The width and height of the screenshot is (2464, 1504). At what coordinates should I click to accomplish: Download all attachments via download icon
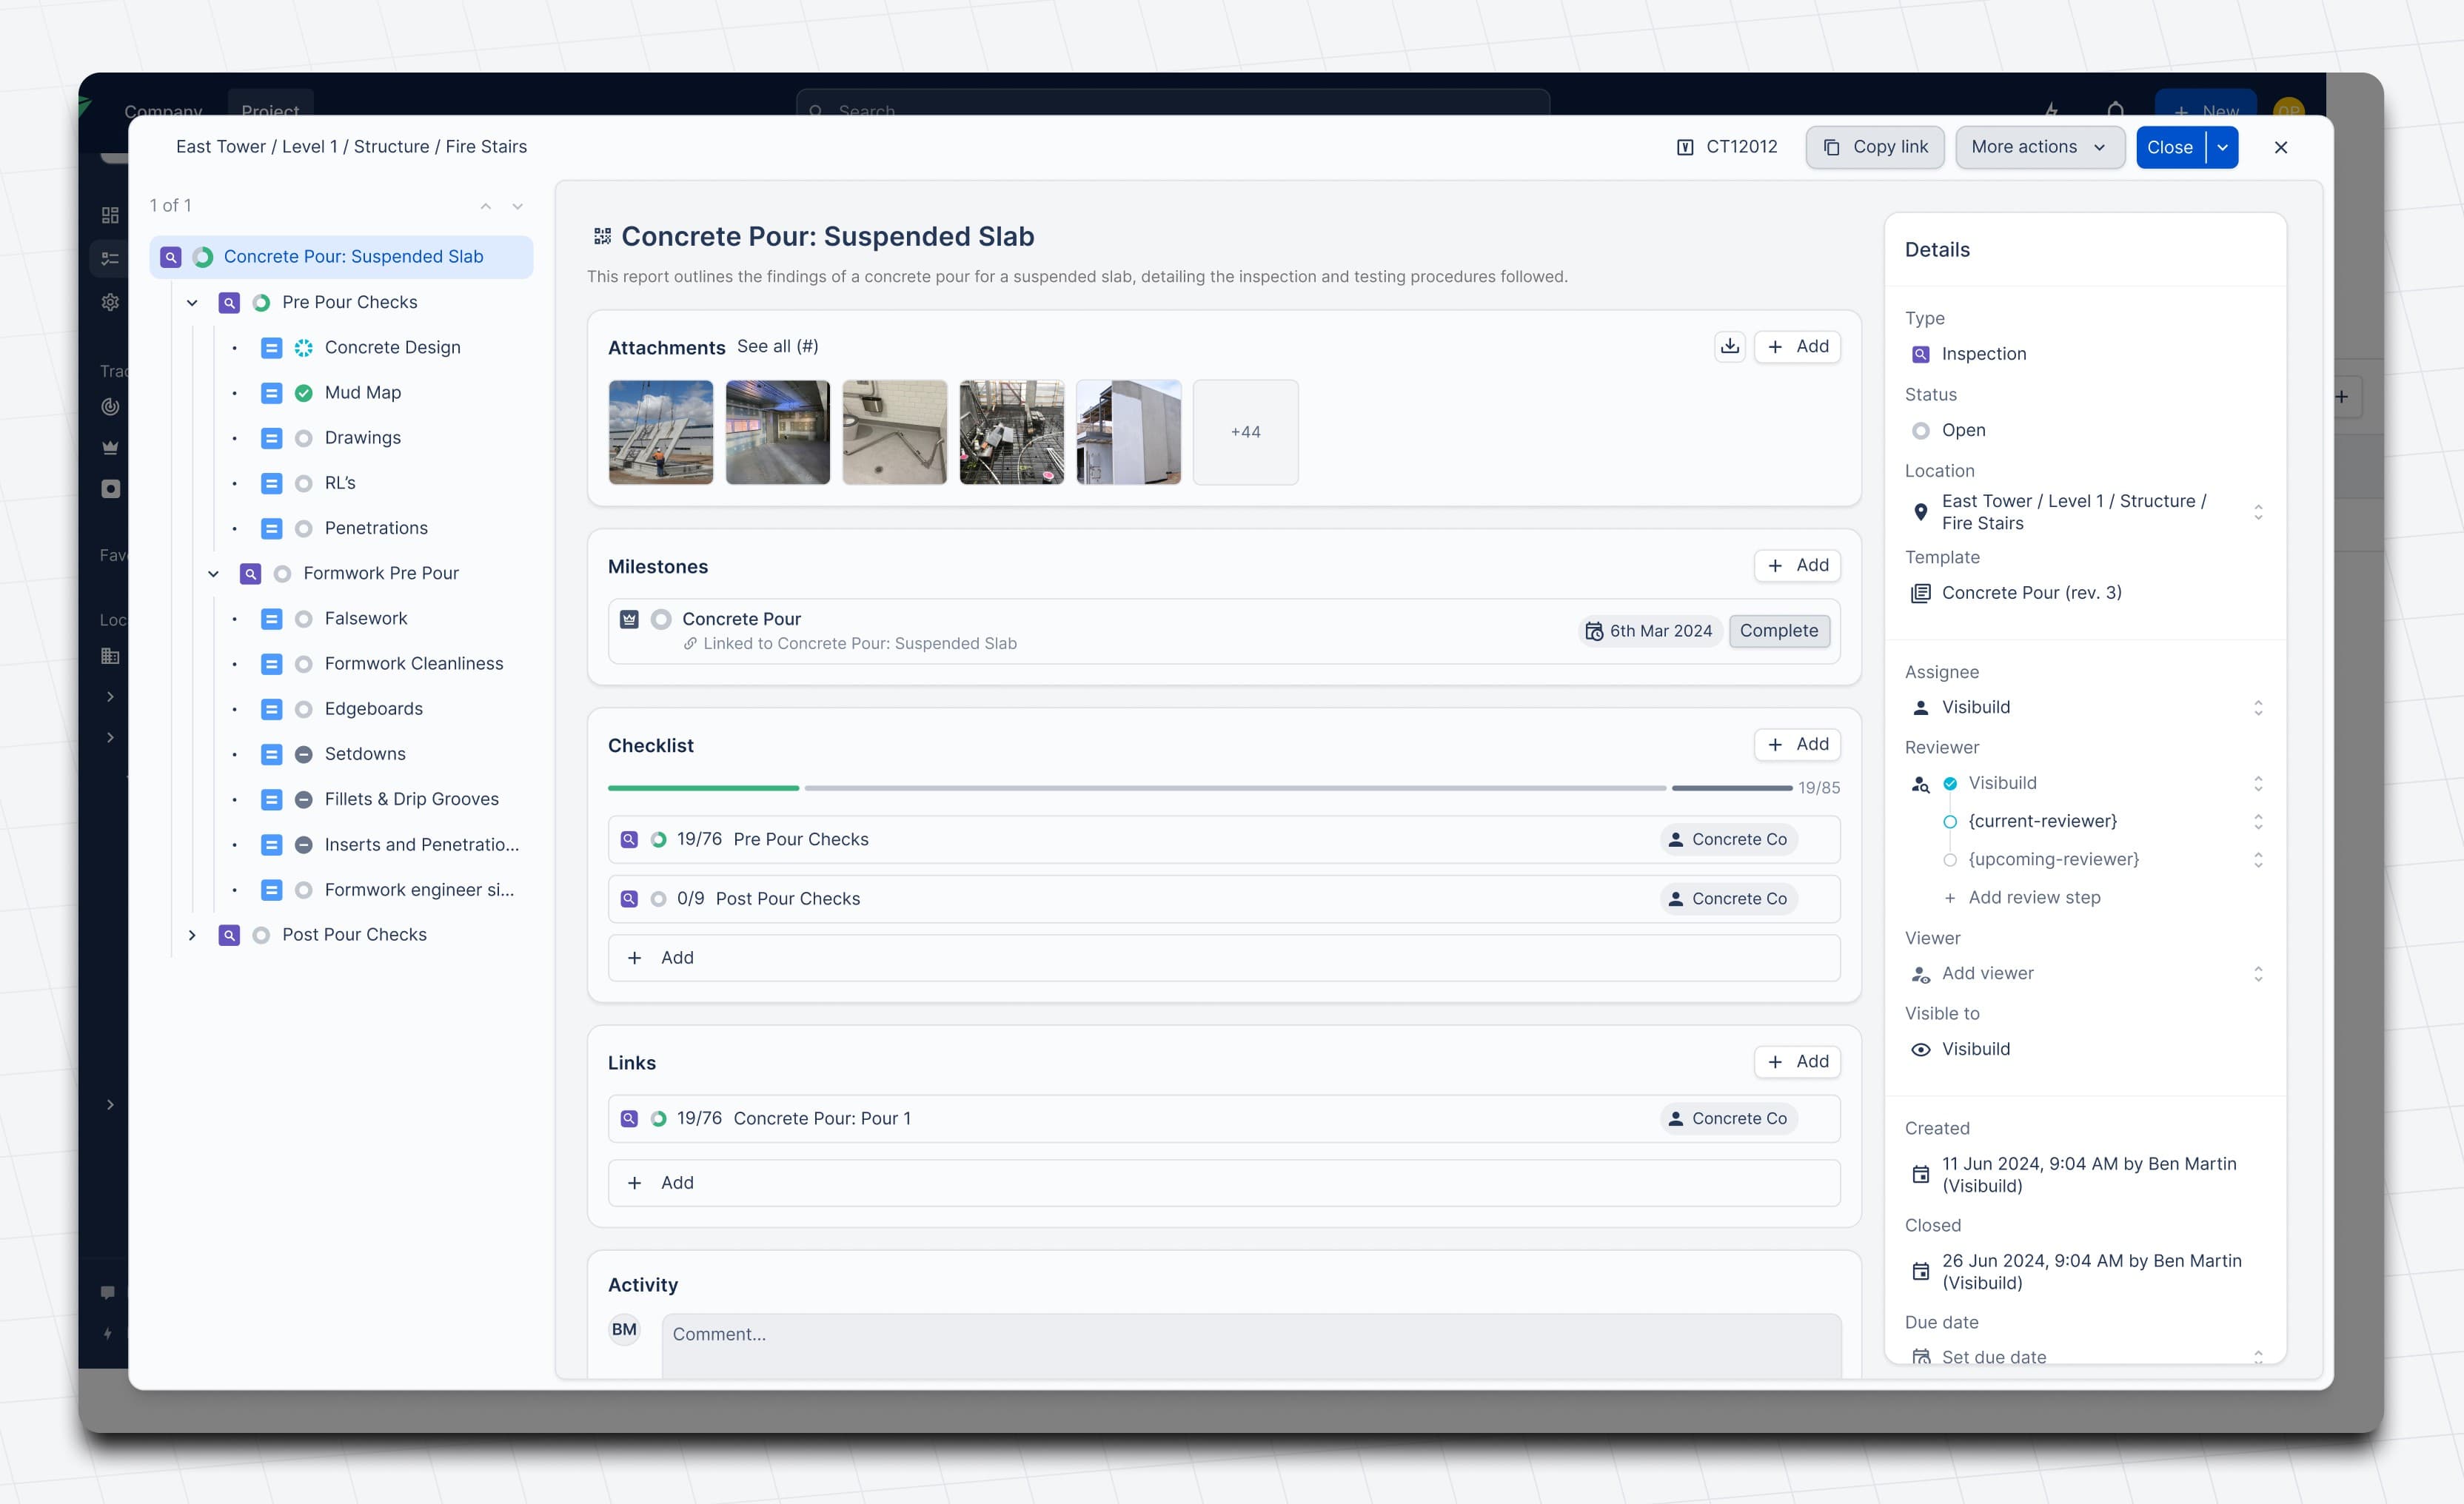(1729, 346)
